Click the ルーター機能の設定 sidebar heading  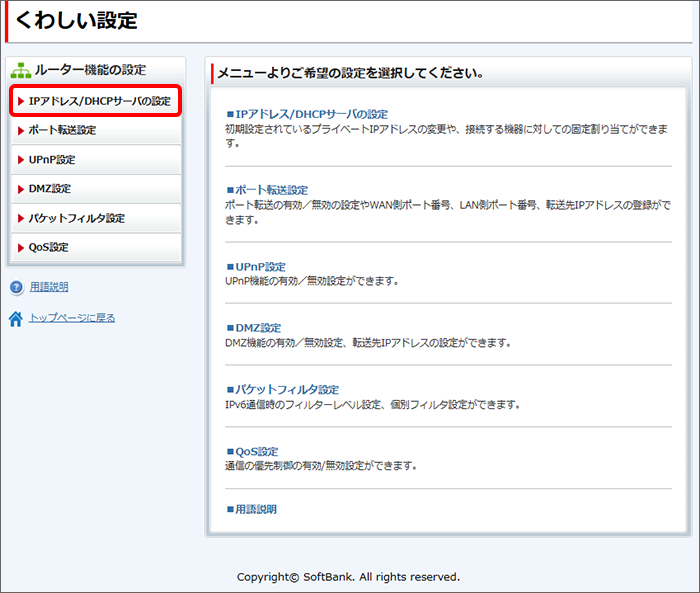(90, 70)
